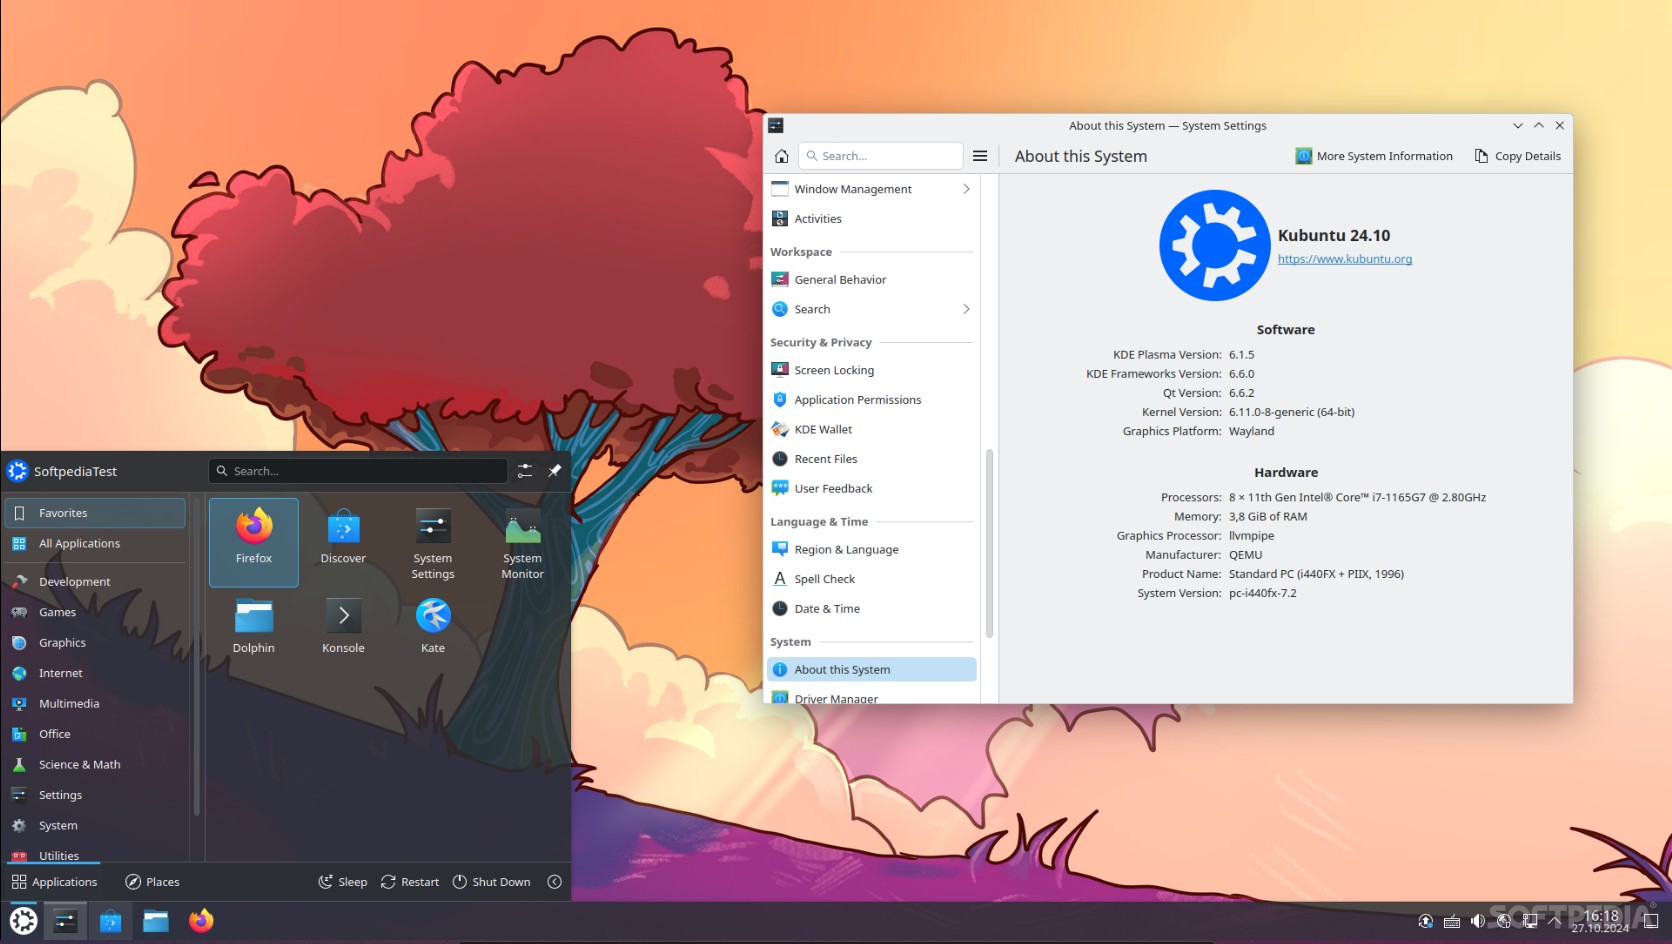
Task: Open Spell Check settings
Action: [872, 579]
